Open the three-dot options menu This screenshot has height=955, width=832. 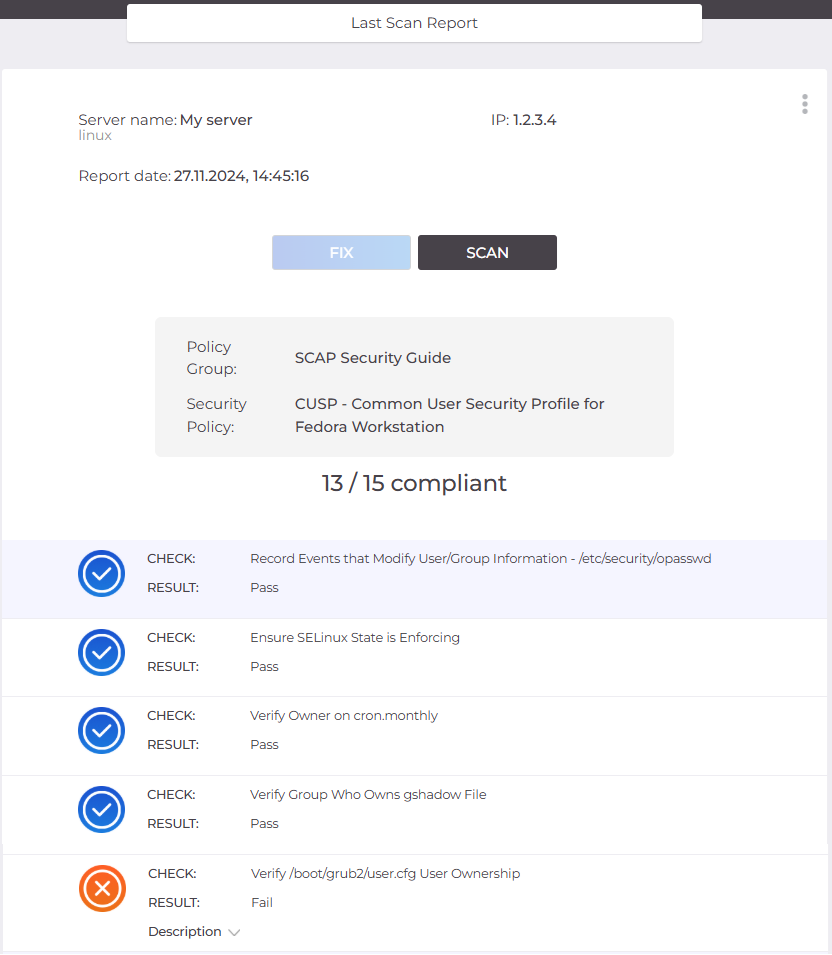point(805,104)
